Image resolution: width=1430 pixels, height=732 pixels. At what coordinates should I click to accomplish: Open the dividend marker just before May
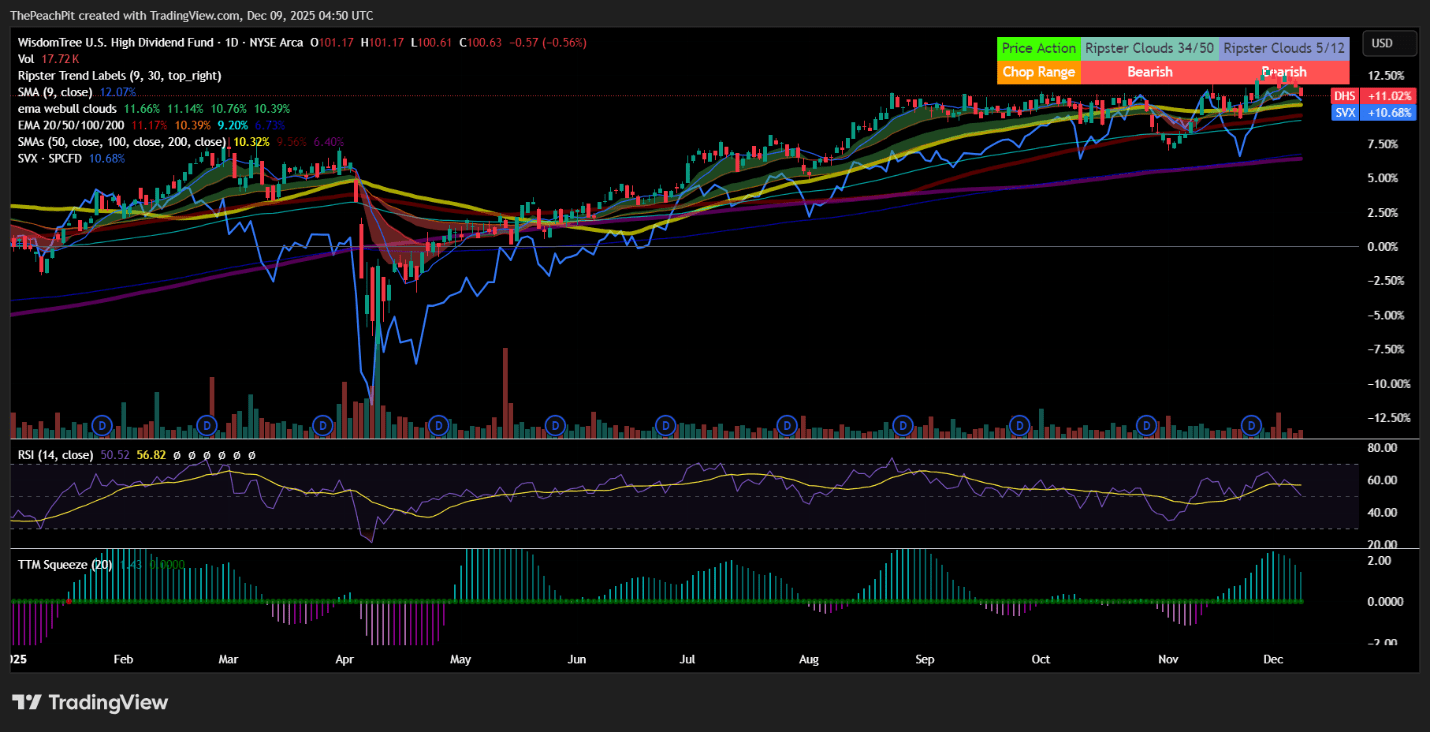tap(437, 426)
